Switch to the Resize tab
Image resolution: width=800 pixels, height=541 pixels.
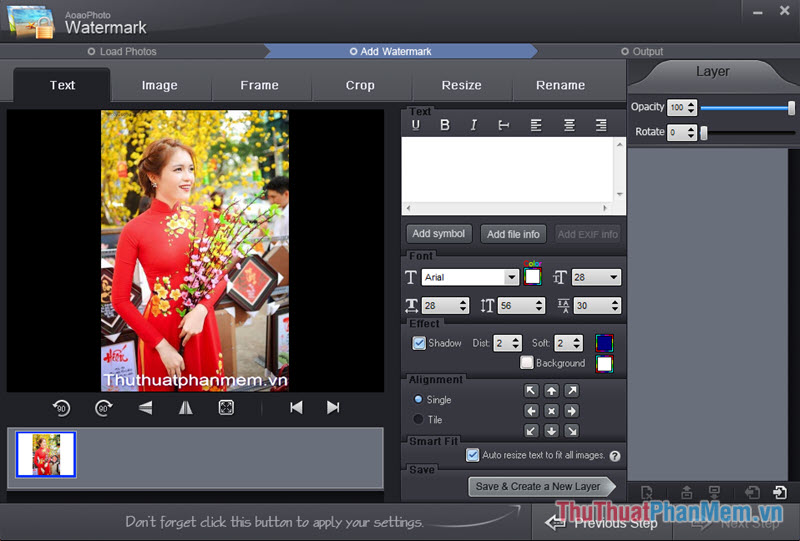(x=462, y=85)
